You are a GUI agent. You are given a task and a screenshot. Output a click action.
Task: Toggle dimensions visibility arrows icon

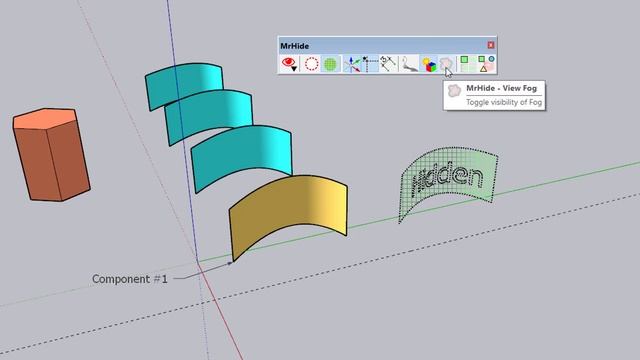(388, 64)
